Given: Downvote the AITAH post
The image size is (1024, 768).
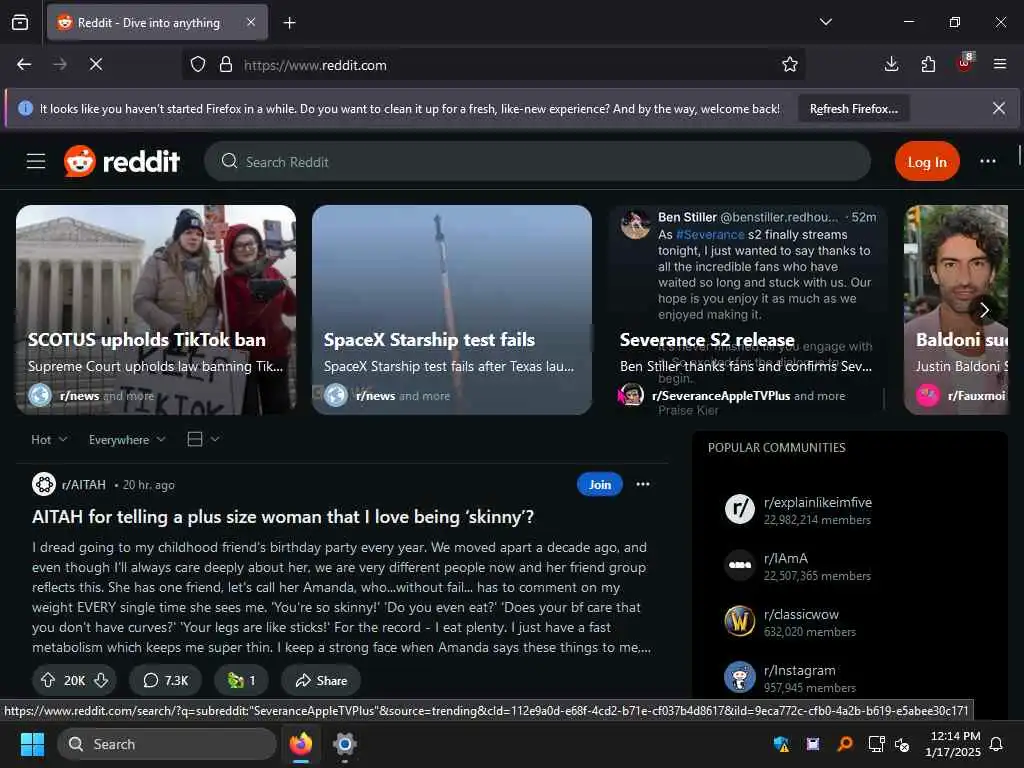Looking at the screenshot, I should (101, 680).
